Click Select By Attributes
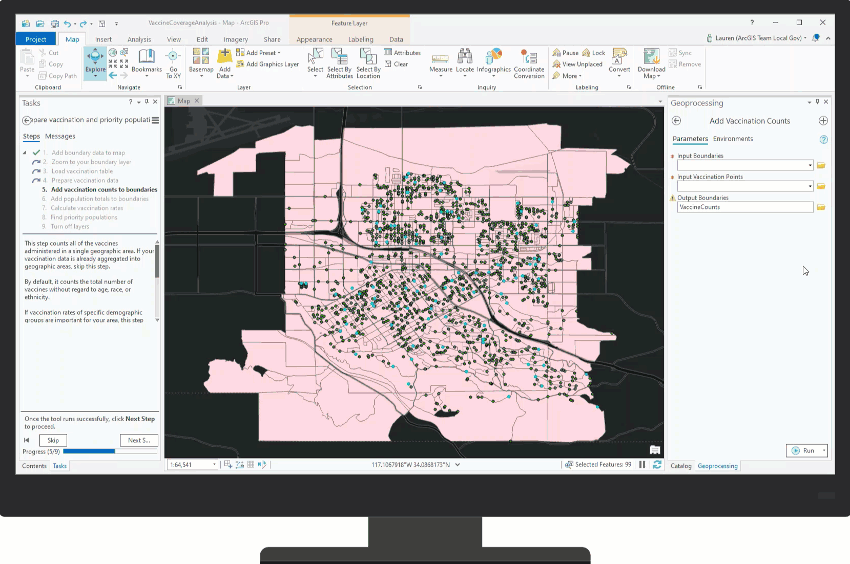This screenshot has height=564, width=850. pyautogui.click(x=339, y=63)
